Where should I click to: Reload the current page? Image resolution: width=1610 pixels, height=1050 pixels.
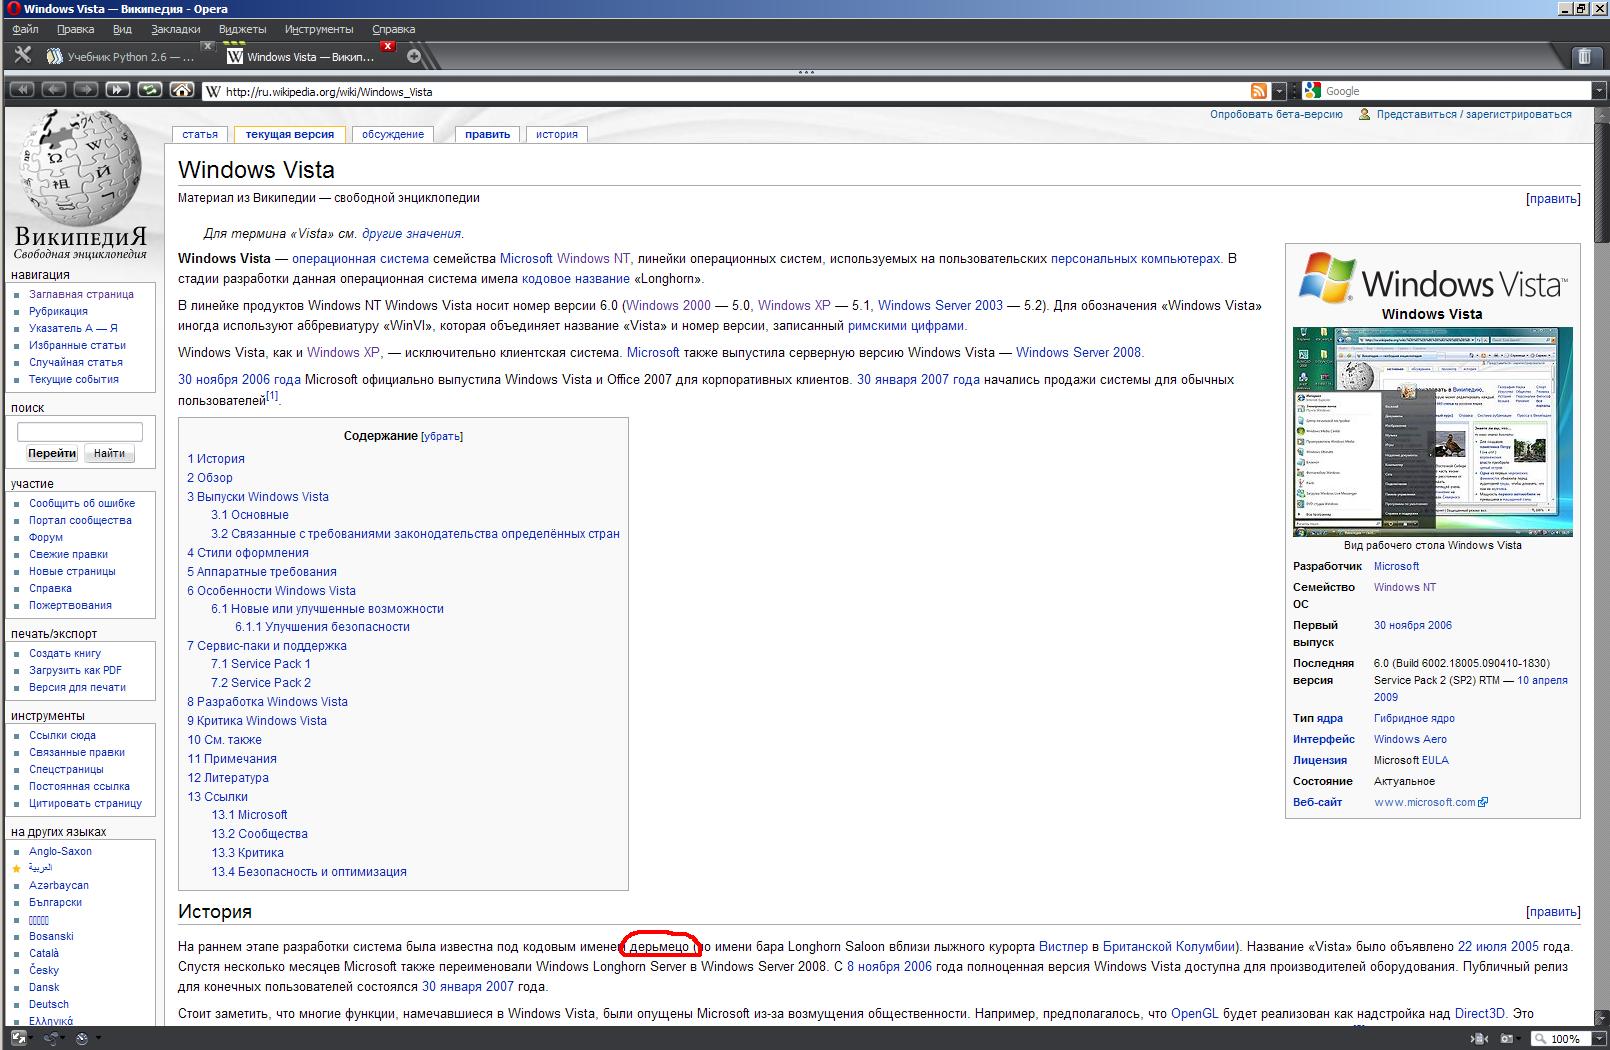150,90
